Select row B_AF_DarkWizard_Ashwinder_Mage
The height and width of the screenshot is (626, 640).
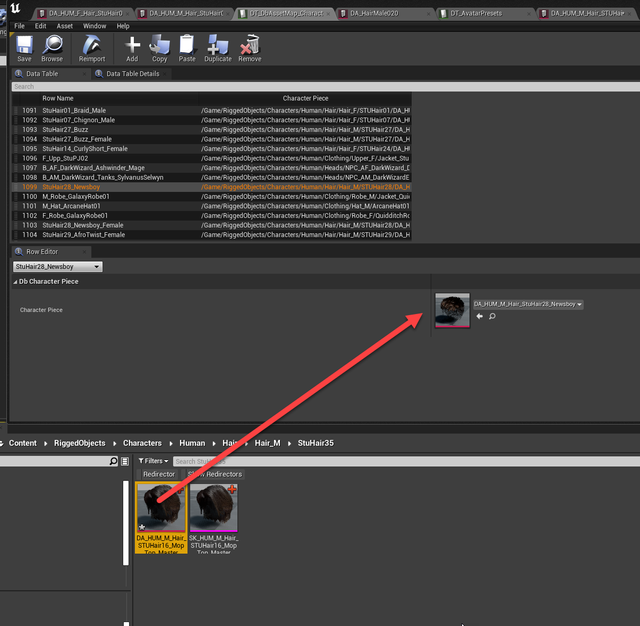tap(211, 168)
